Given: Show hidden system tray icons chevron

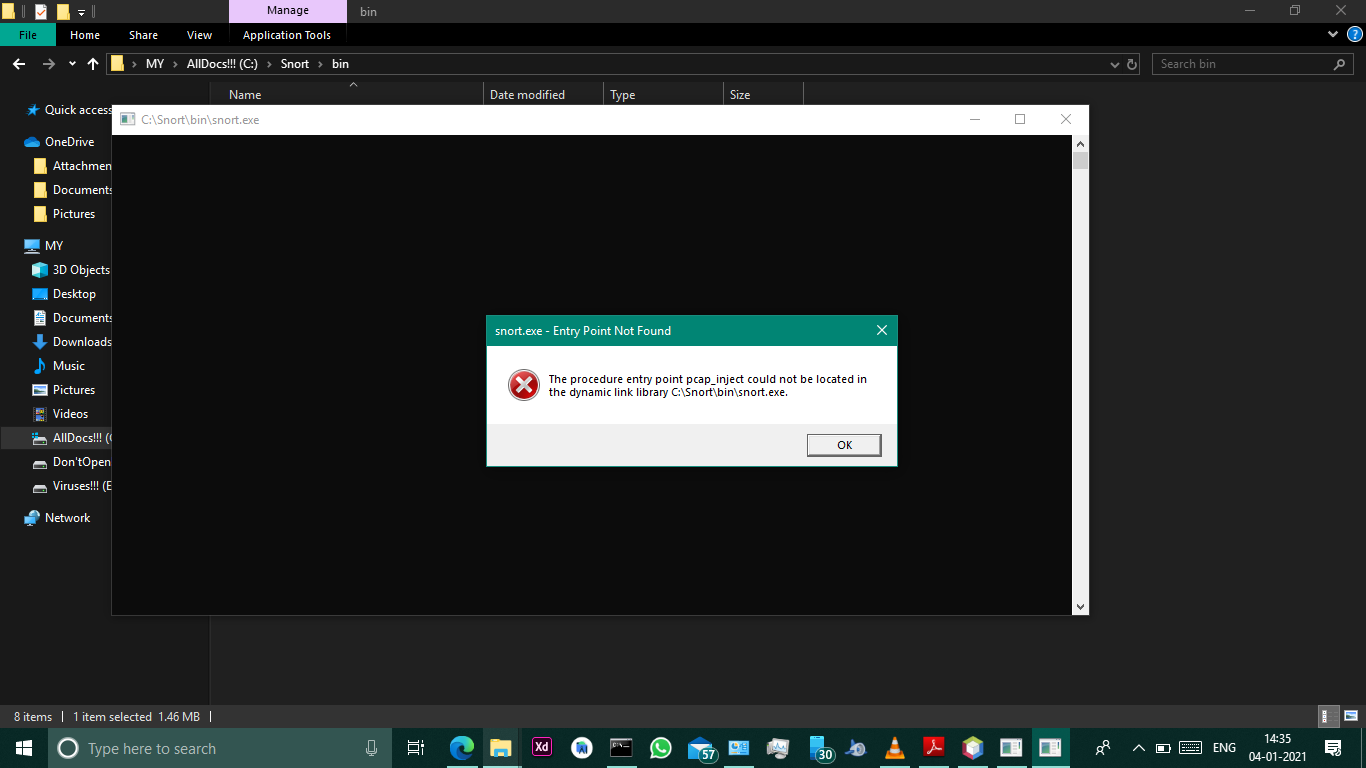Looking at the screenshot, I should click(x=1138, y=748).
